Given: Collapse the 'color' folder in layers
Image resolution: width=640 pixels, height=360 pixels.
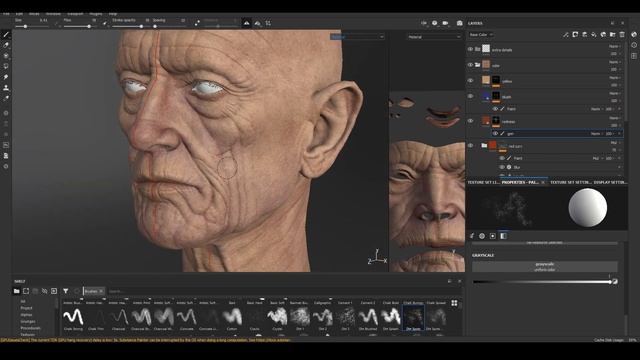Looking at the screenshot, I should (477, 65).
